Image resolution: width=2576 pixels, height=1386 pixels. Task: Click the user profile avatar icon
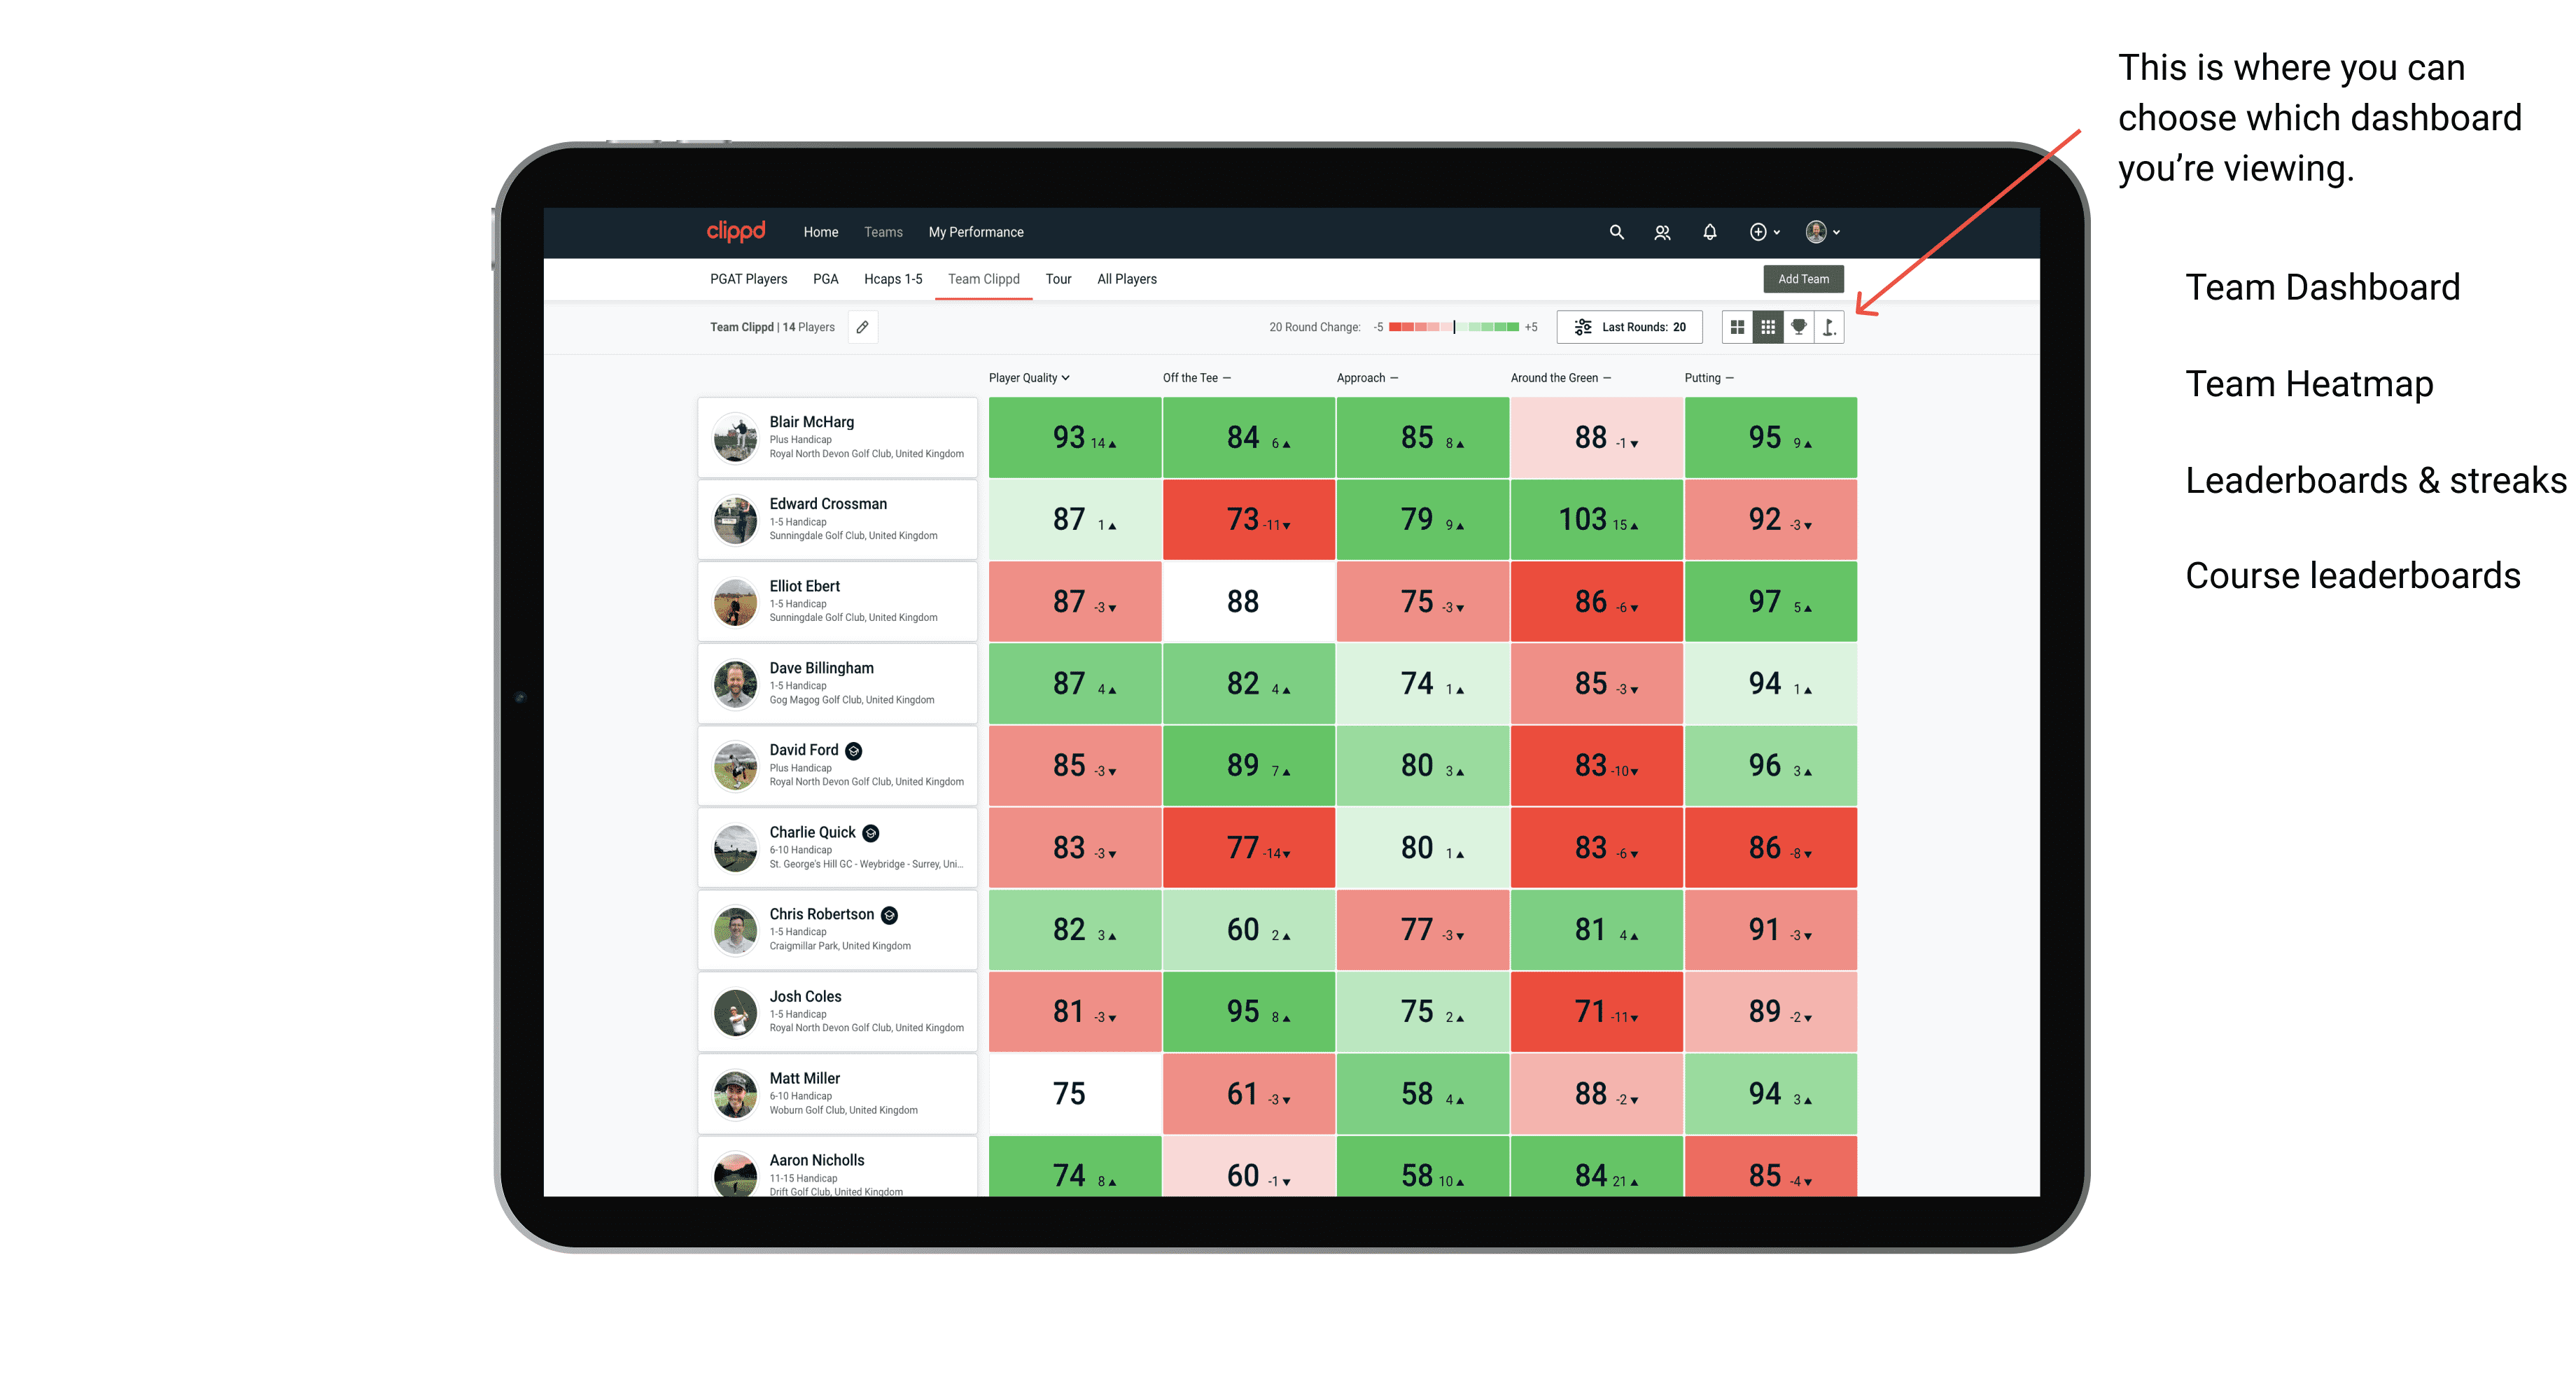(x=1822, y=232)
